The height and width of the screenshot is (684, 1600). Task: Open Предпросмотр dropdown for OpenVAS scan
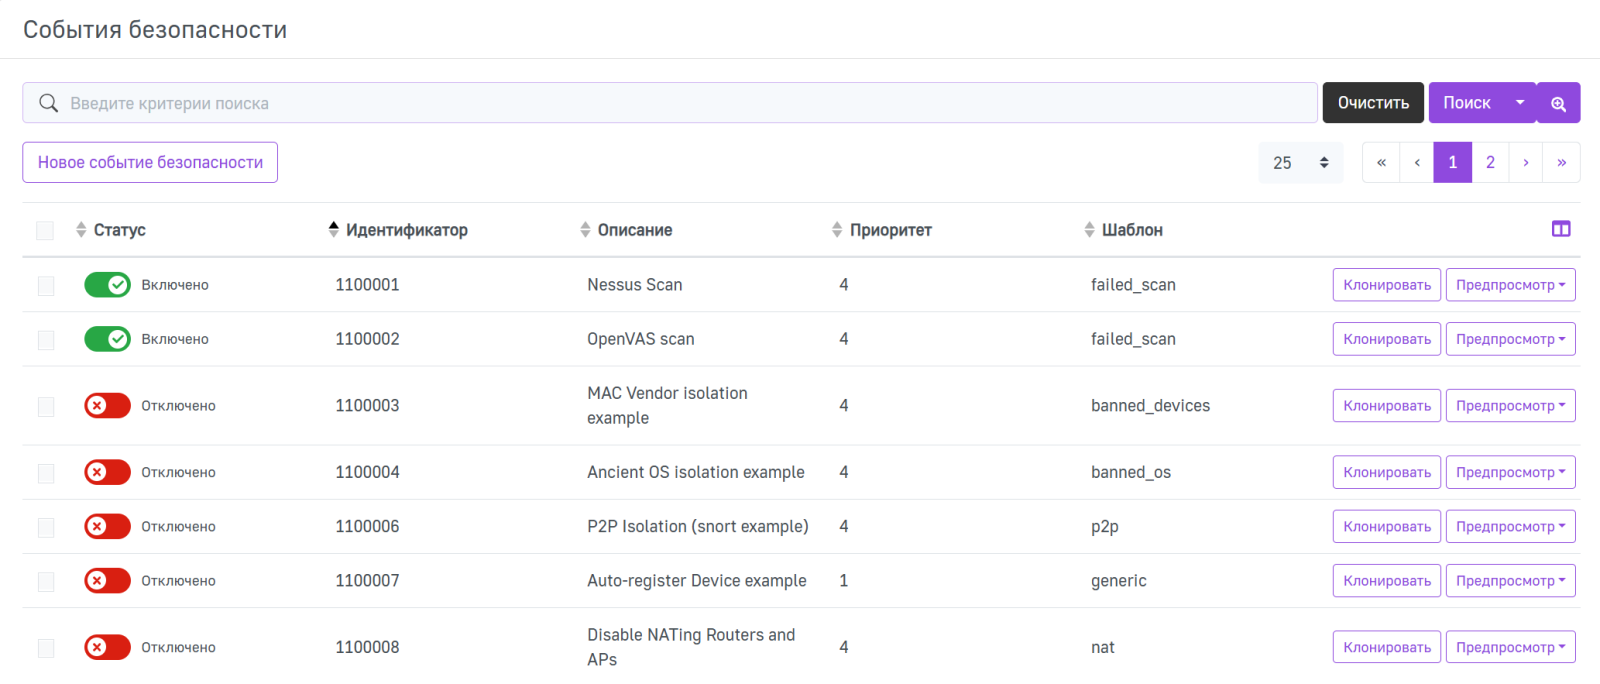point(1510,339)
